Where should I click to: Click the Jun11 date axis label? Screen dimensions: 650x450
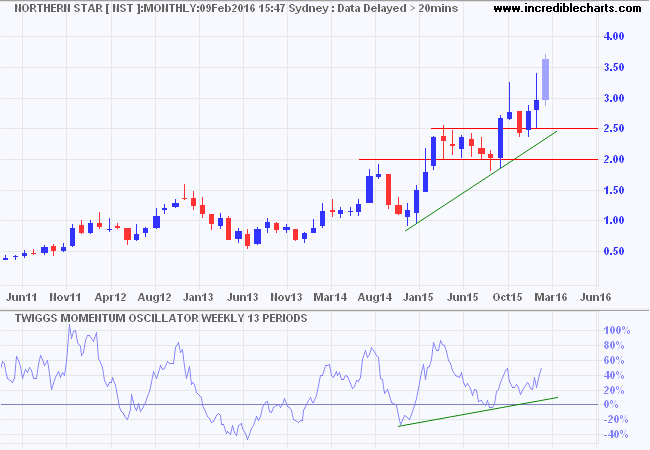click(x=22, y=297)
